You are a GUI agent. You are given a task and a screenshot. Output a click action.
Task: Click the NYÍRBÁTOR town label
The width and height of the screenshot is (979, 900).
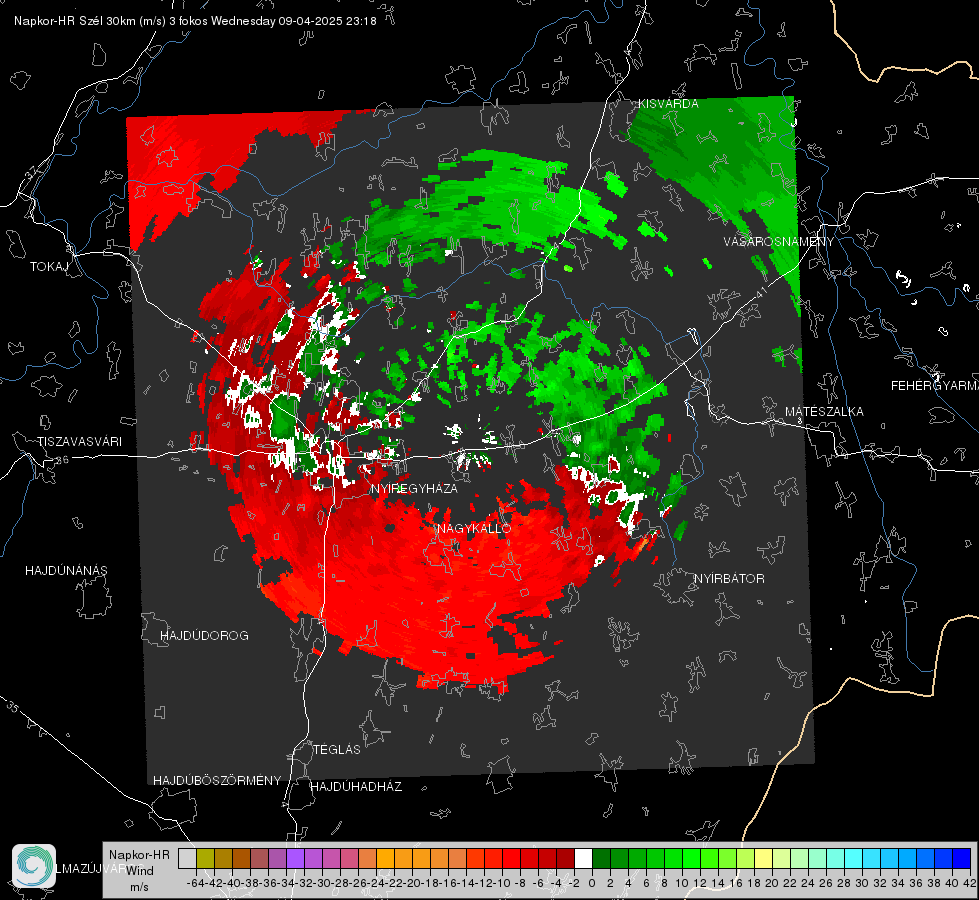click(x=729, y=579)
